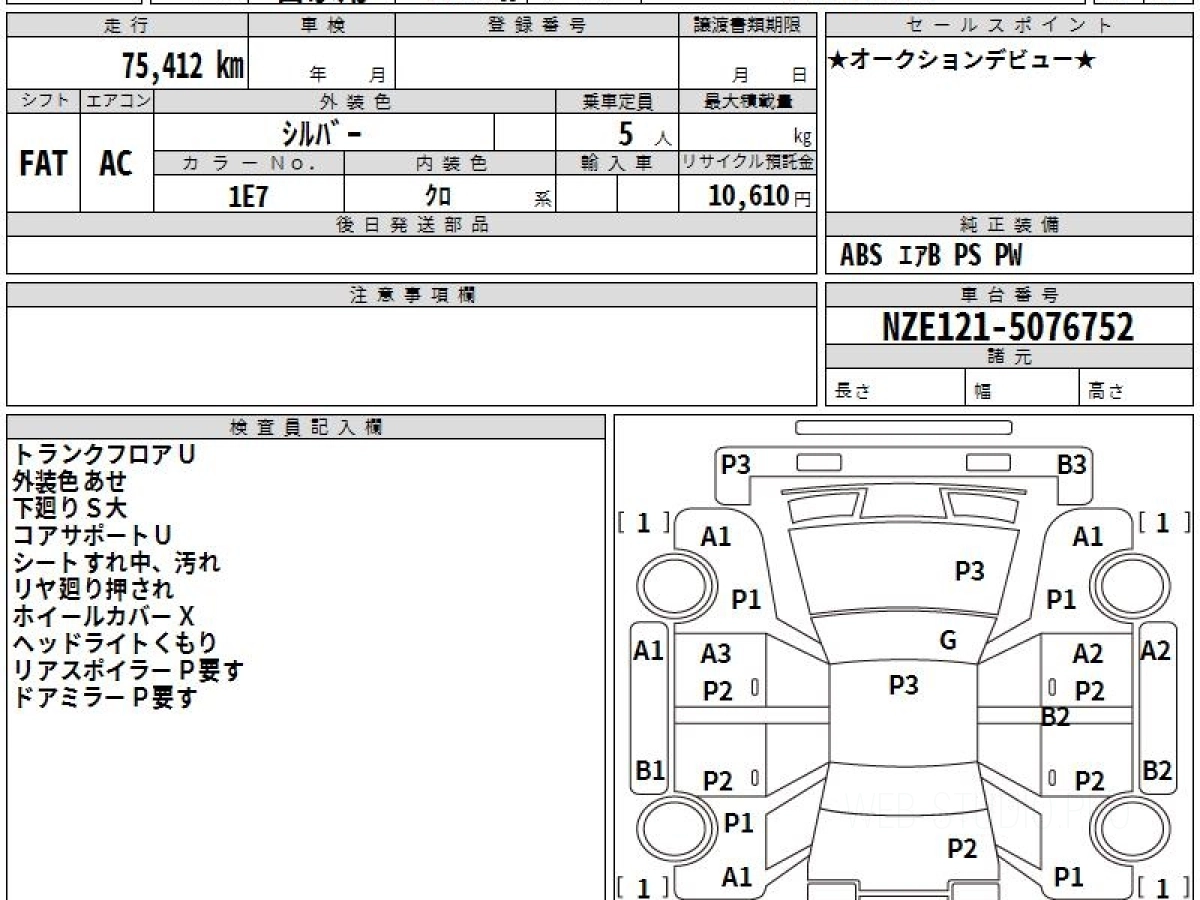Select inspector note リヤ廻り押され
Image resolution: width=1200 pixels, height=900 pixels.
pyautogui.click(x=93, y=589)
